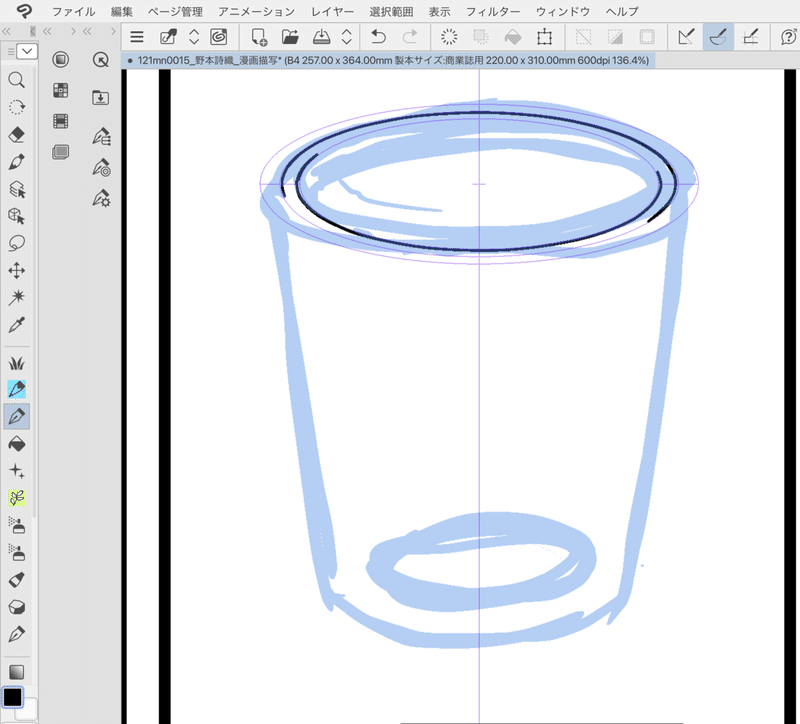Viewport: 800px width, 724px height.
Task: Select the Lasso selection tool
Action: click(x=16, y=243)
